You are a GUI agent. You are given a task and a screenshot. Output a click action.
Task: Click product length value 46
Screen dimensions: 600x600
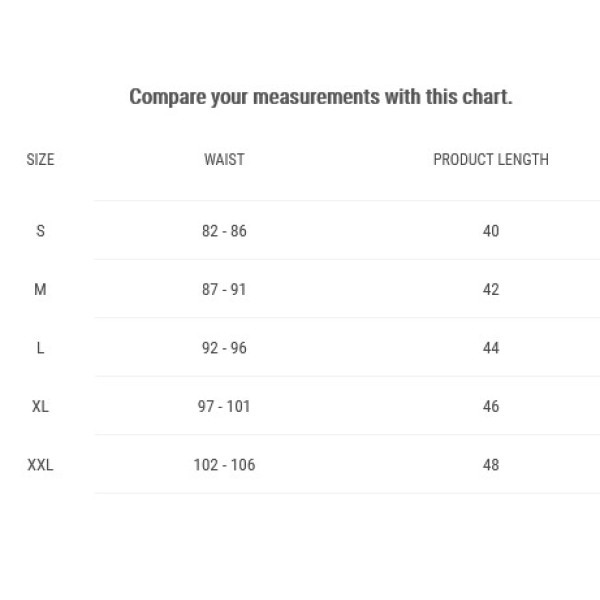pyautogui.click(x=491, y=406)
